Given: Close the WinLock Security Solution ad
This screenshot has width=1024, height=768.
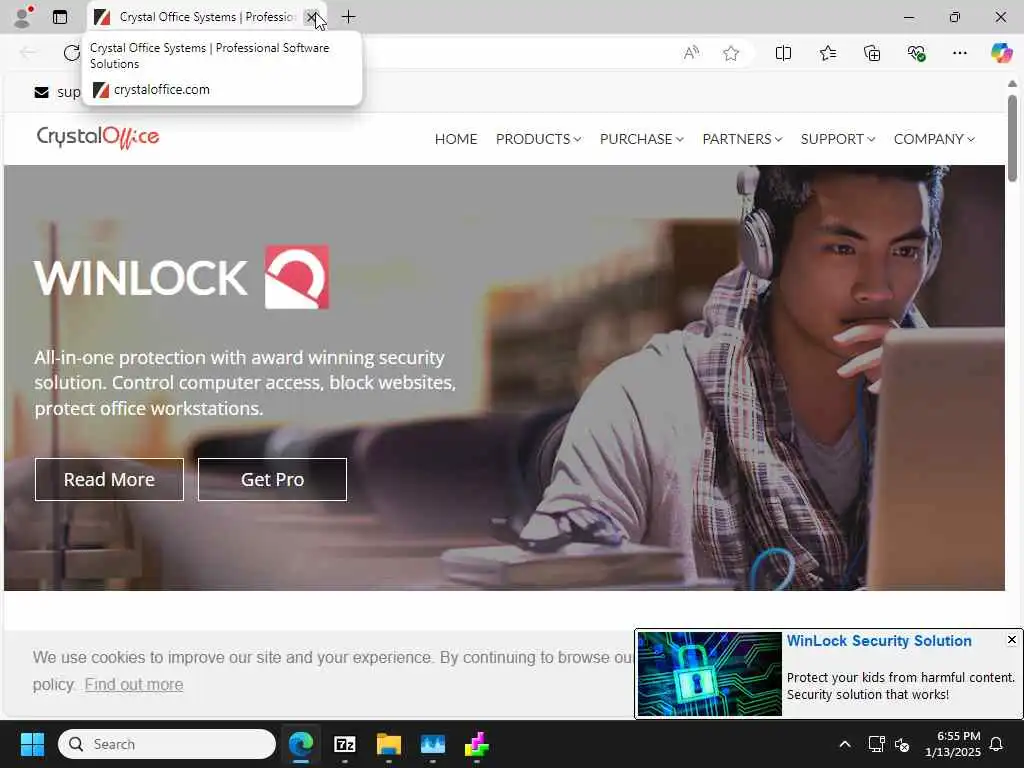Looking at the screenshot, I should (x=1012, y=639).
